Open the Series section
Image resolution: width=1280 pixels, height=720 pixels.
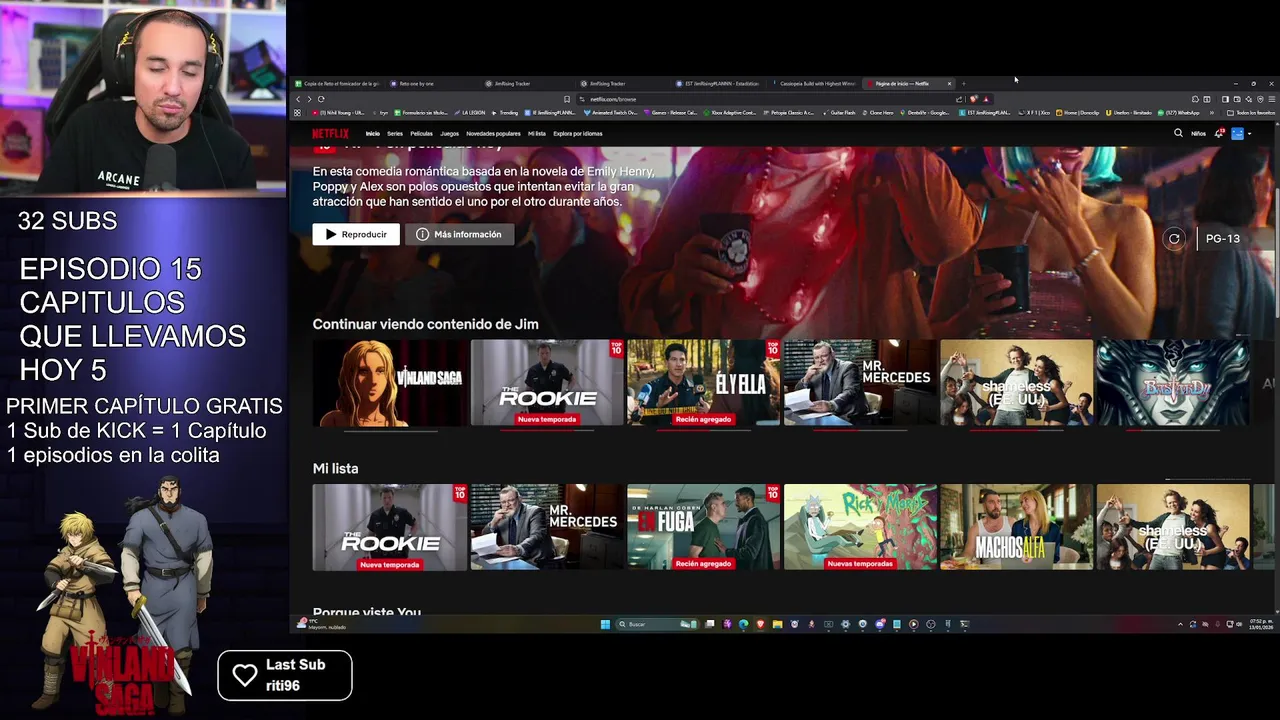(x=395, y=133)
